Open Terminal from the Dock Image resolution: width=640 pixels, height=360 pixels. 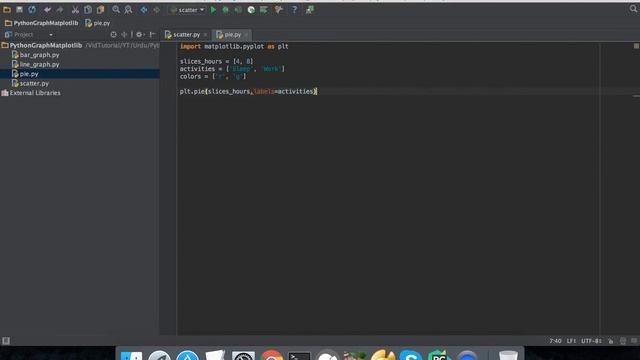(x=299, y=355)
